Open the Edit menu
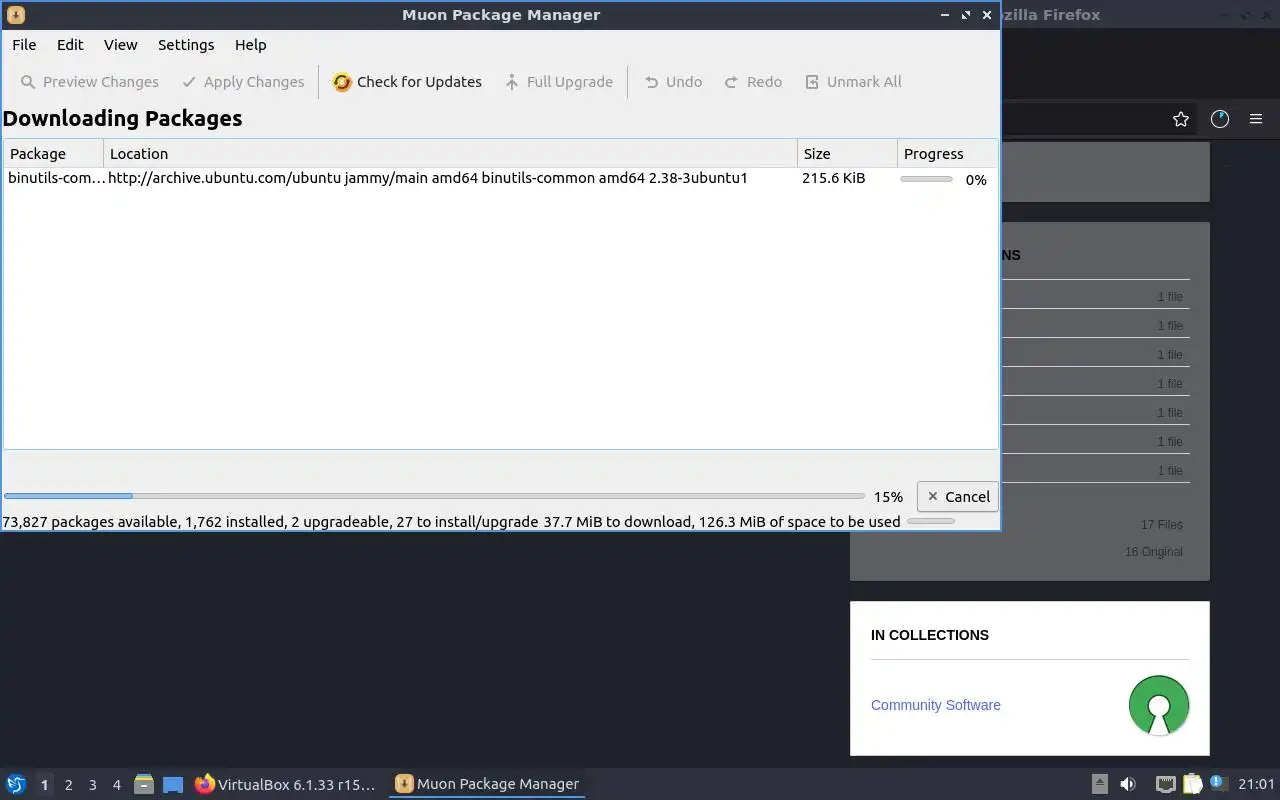 [x=70, y=45]
